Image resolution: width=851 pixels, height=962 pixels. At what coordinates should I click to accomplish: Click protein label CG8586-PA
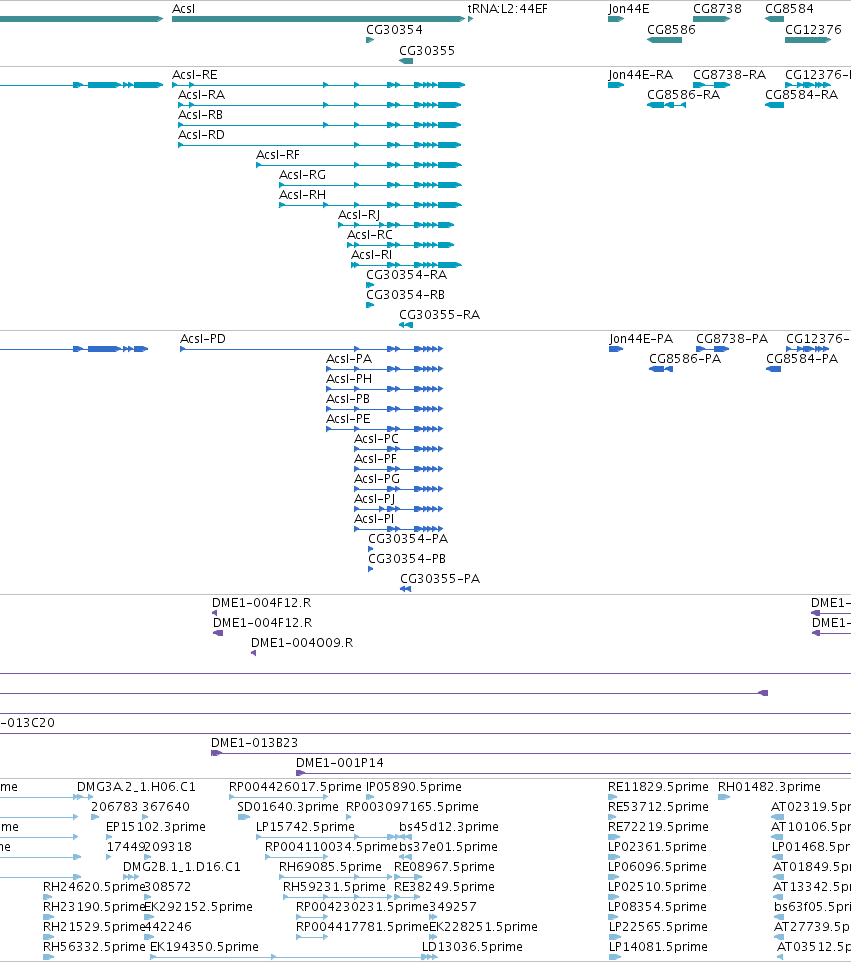(x=685, y=358)
